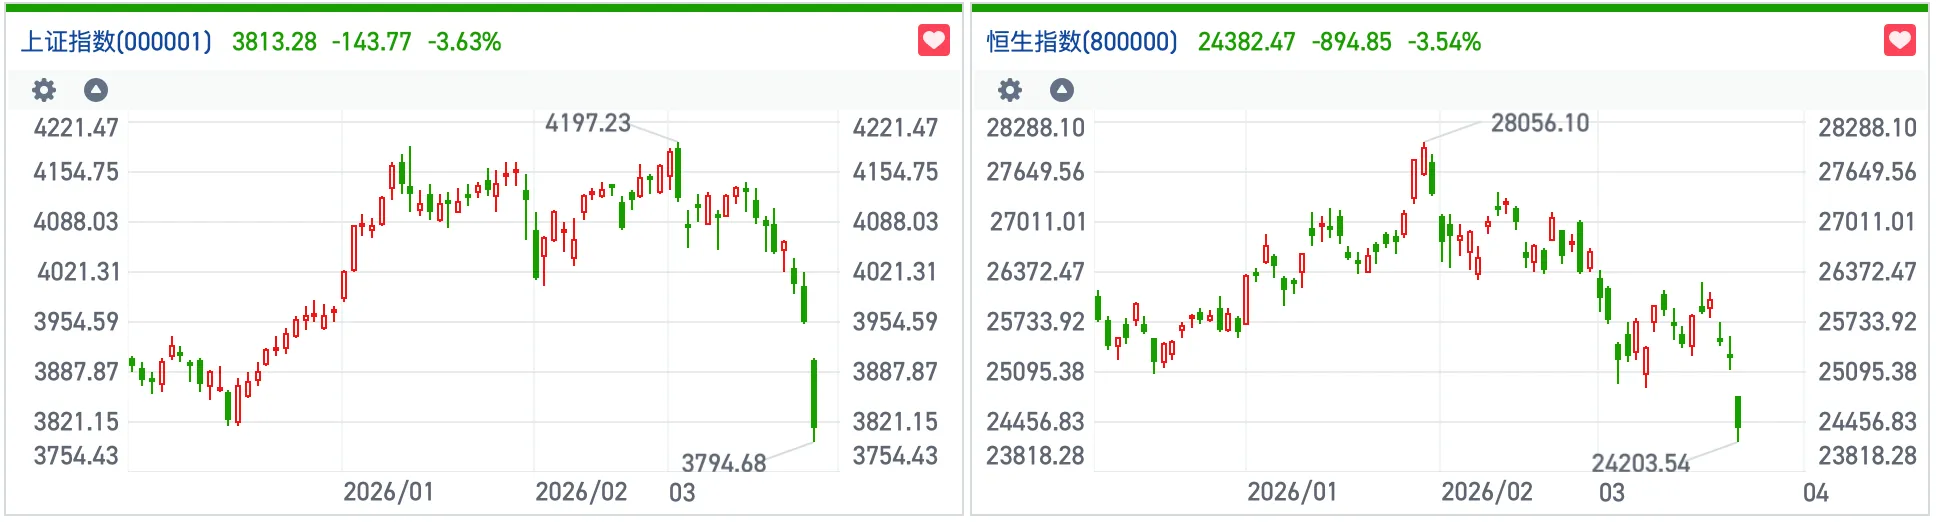Click the 3794.68 low label on 上证指数 chart
This screenshot has height=522, width=1936.
click(x=723, y=463)
